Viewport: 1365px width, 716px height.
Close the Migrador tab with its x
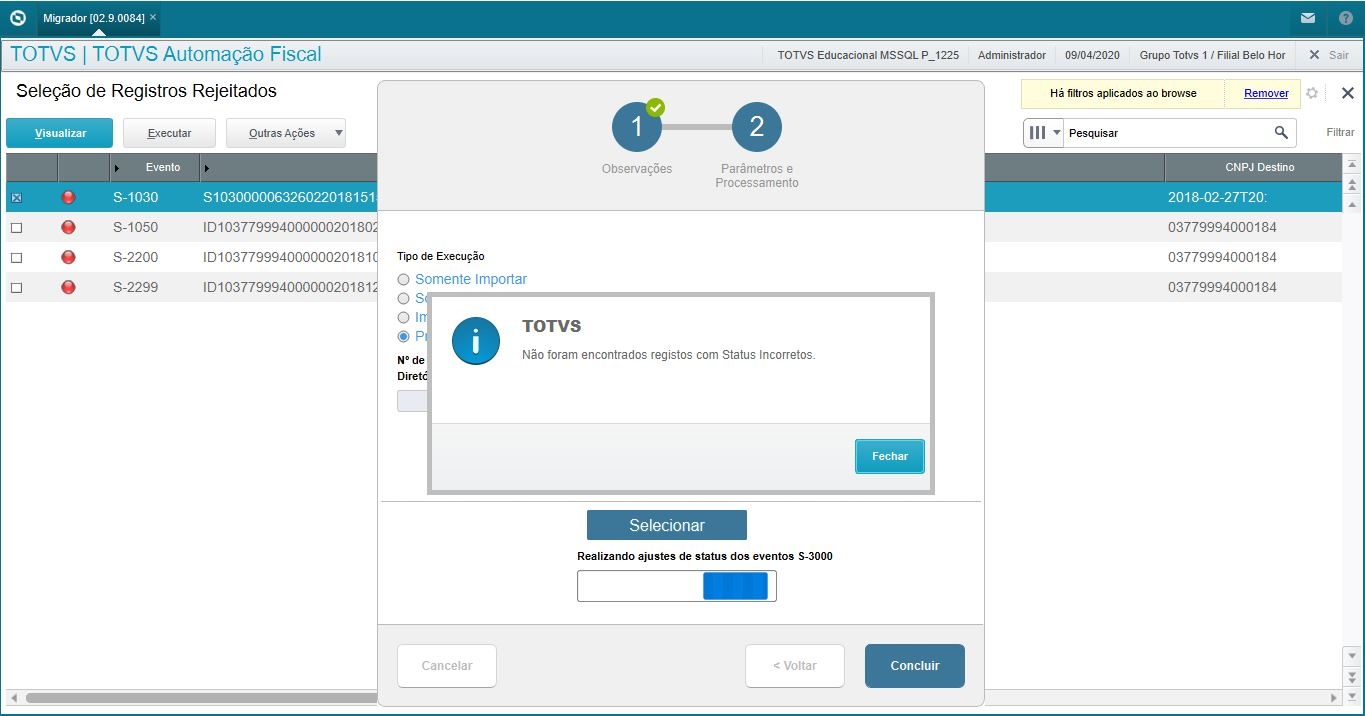pyautogui.click(x=153, y=18)
